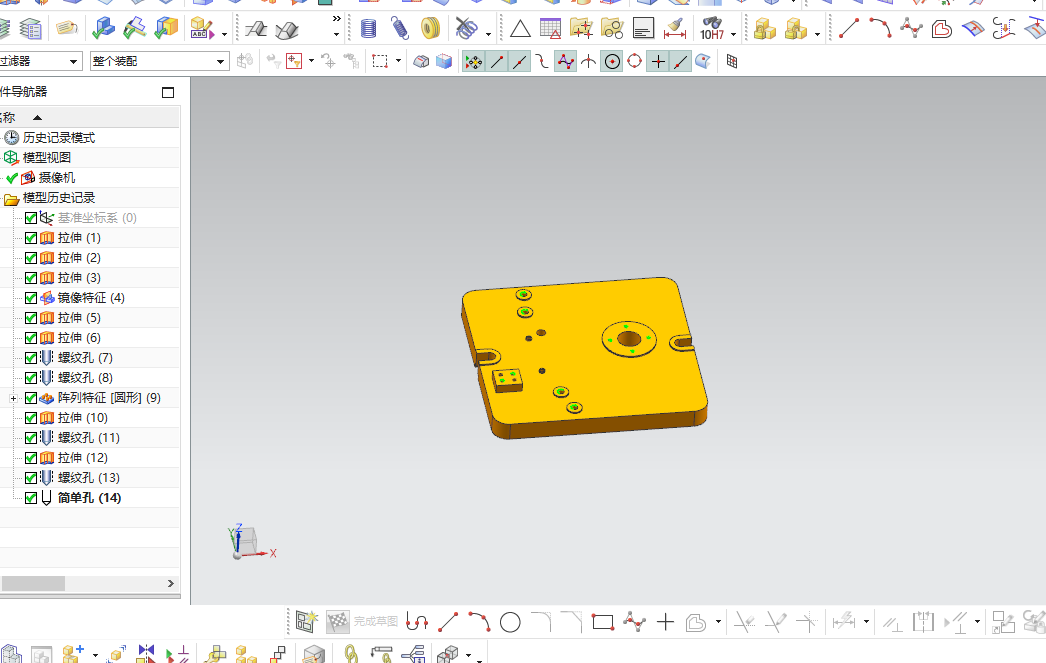Uncheck the 阵列特征 [圆形] (9) checkbox
The width and height of the screenshot is (1046, 663).
pyautogui.click(x=31, y=398)
